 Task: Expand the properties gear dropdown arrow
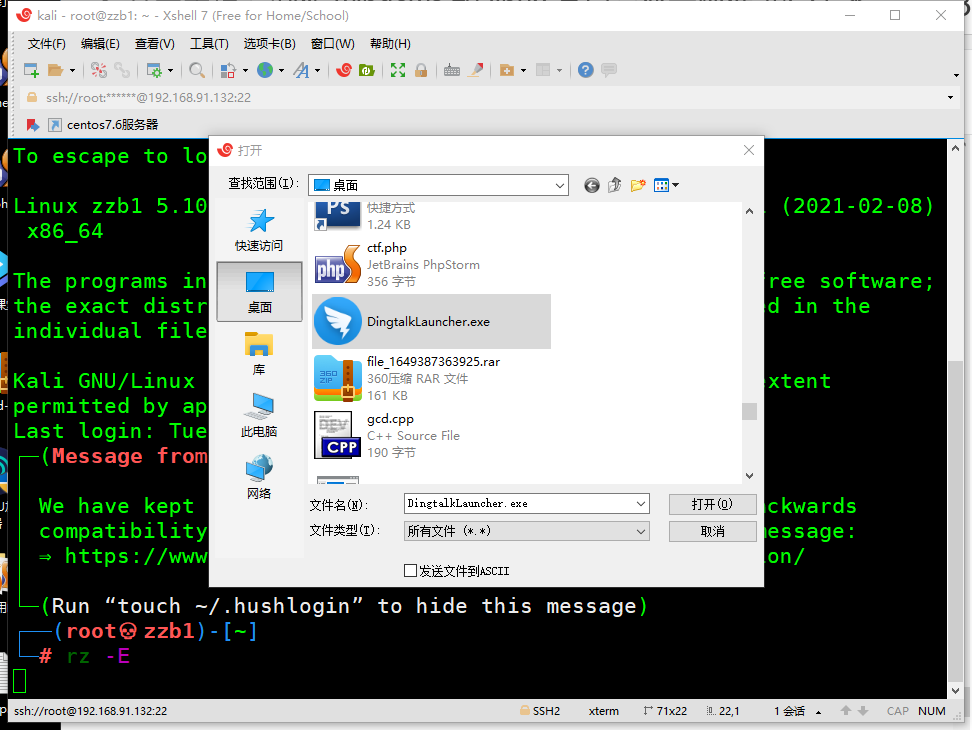tap(170, 71)
